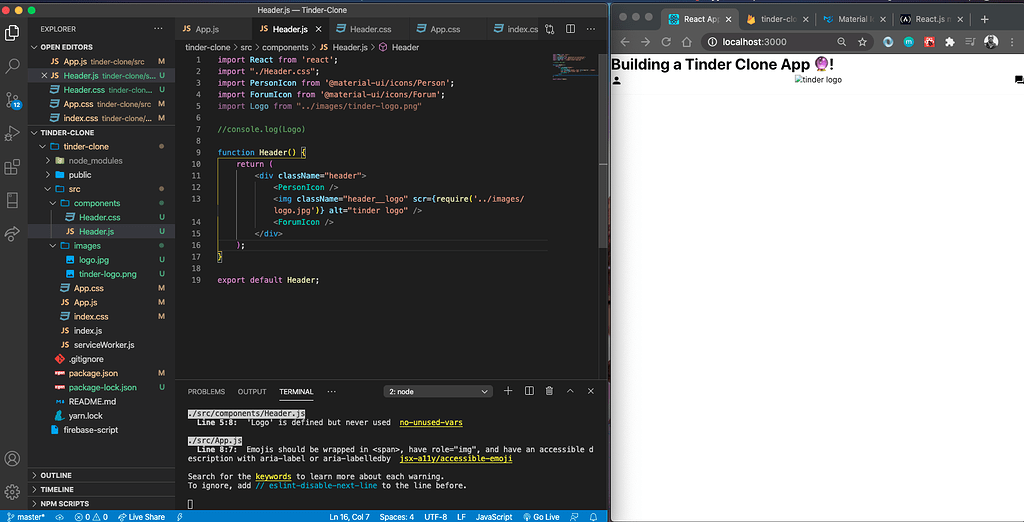Switch to the PROBLEMS panel tab
Screen dimensions: 1024x522
[x=206, y=392]
